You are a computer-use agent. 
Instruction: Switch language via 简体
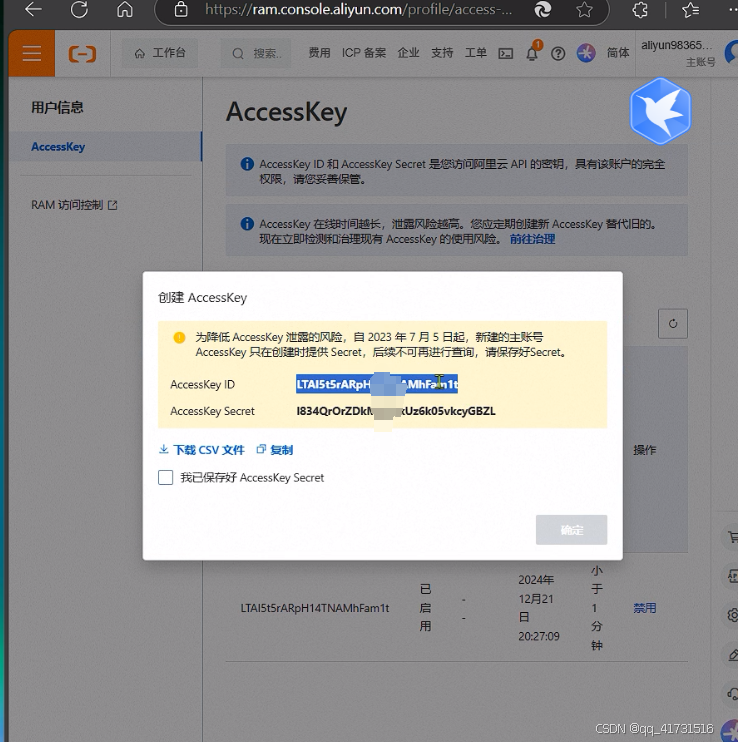click(x=618, y=53)
